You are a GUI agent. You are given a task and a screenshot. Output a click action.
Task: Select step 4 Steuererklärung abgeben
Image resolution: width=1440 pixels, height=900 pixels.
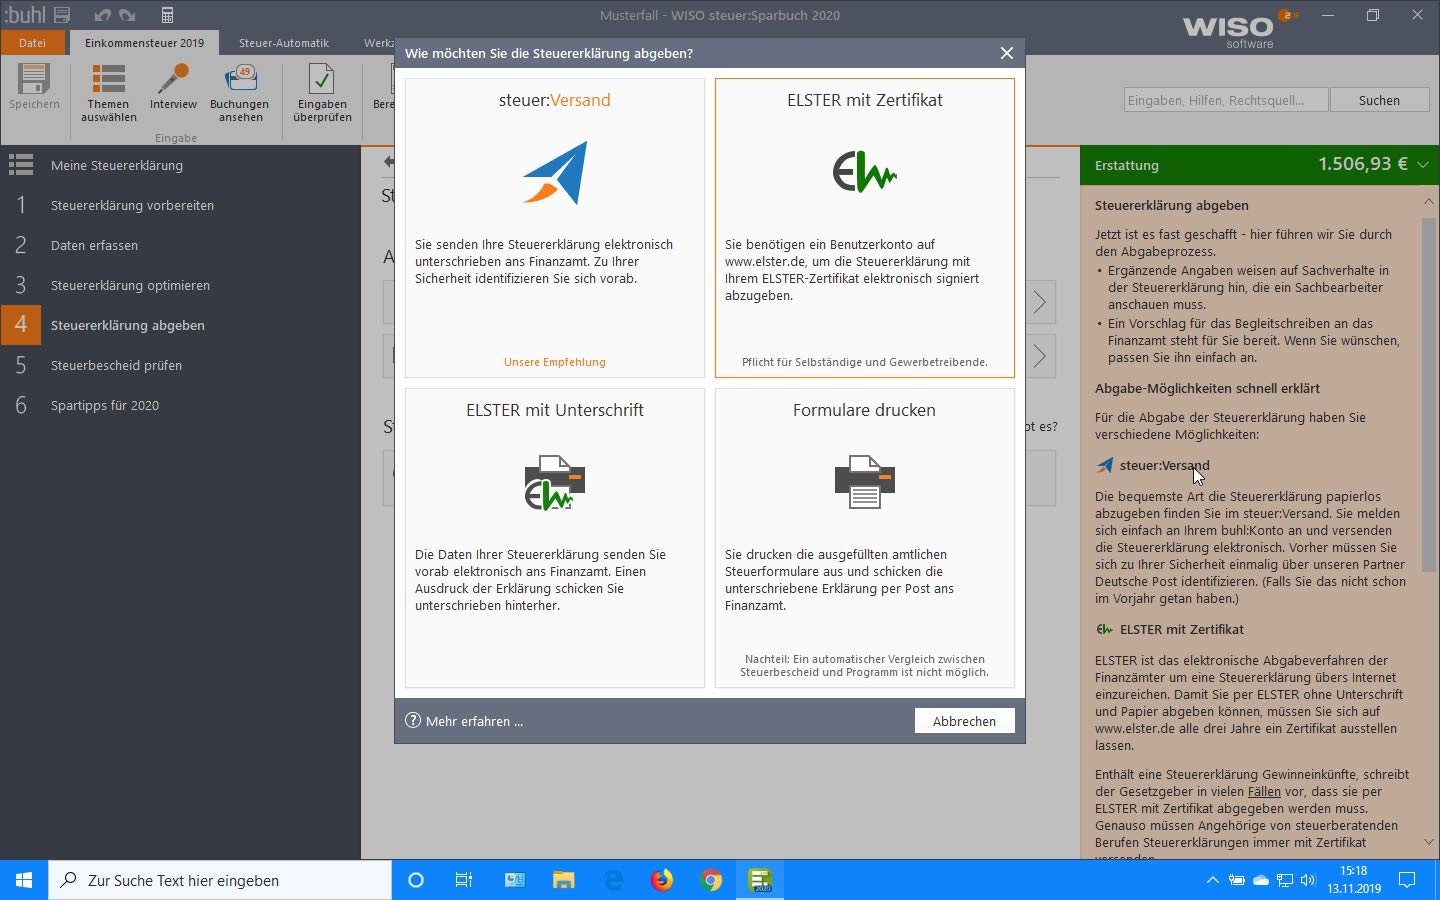180,325
